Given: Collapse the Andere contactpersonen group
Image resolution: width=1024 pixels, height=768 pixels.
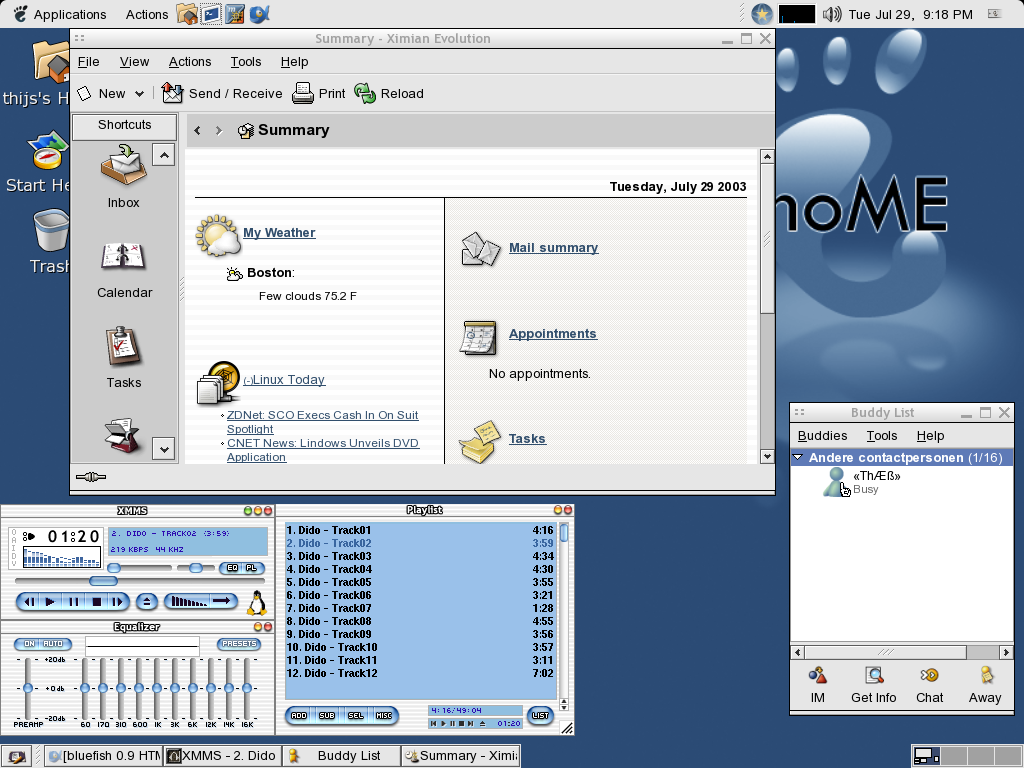Looking at the screenshot, I should pos(796,457).
